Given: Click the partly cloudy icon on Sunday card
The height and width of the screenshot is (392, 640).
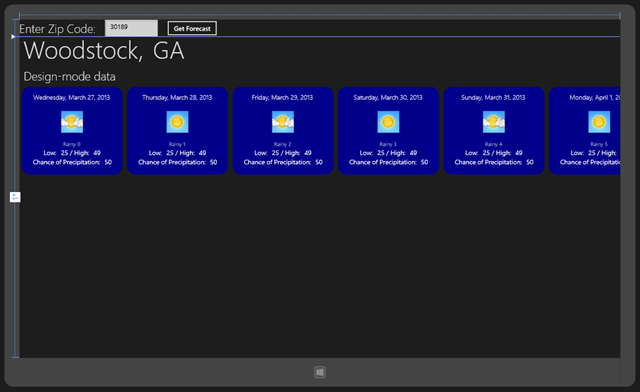Looking at the screenshot, I should pos(493,122).
